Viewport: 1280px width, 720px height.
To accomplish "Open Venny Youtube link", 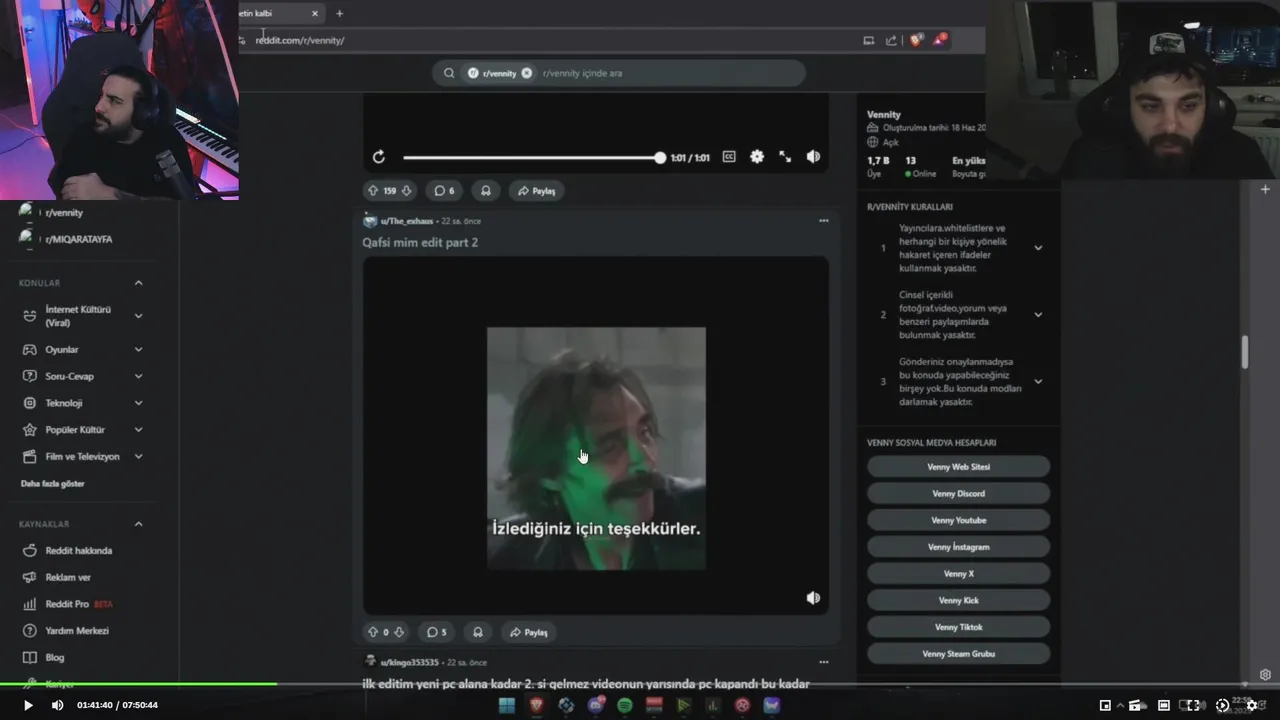I will [958, 520].
